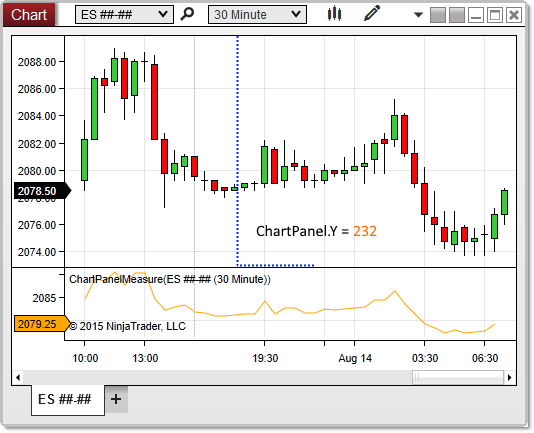Image resolution: width=534 pixels, height=433 pixels.
Task: Select the ES ##-## chart tab
Action: (x=68, y=400)
